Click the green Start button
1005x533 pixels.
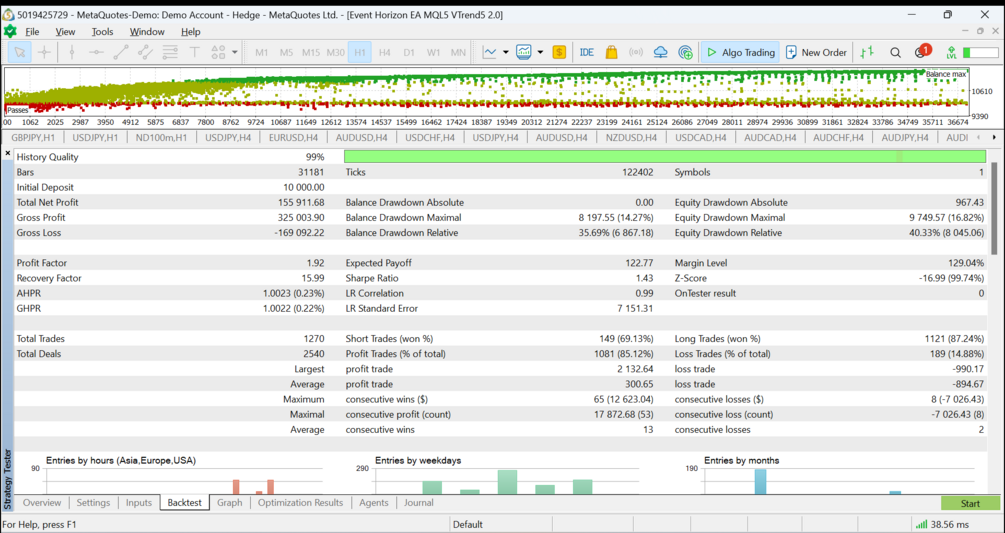(970, 504)
